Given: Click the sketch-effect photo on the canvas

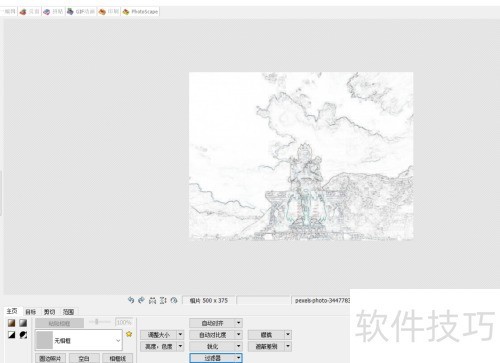Looking at the screenshot, I should point(301,156).
